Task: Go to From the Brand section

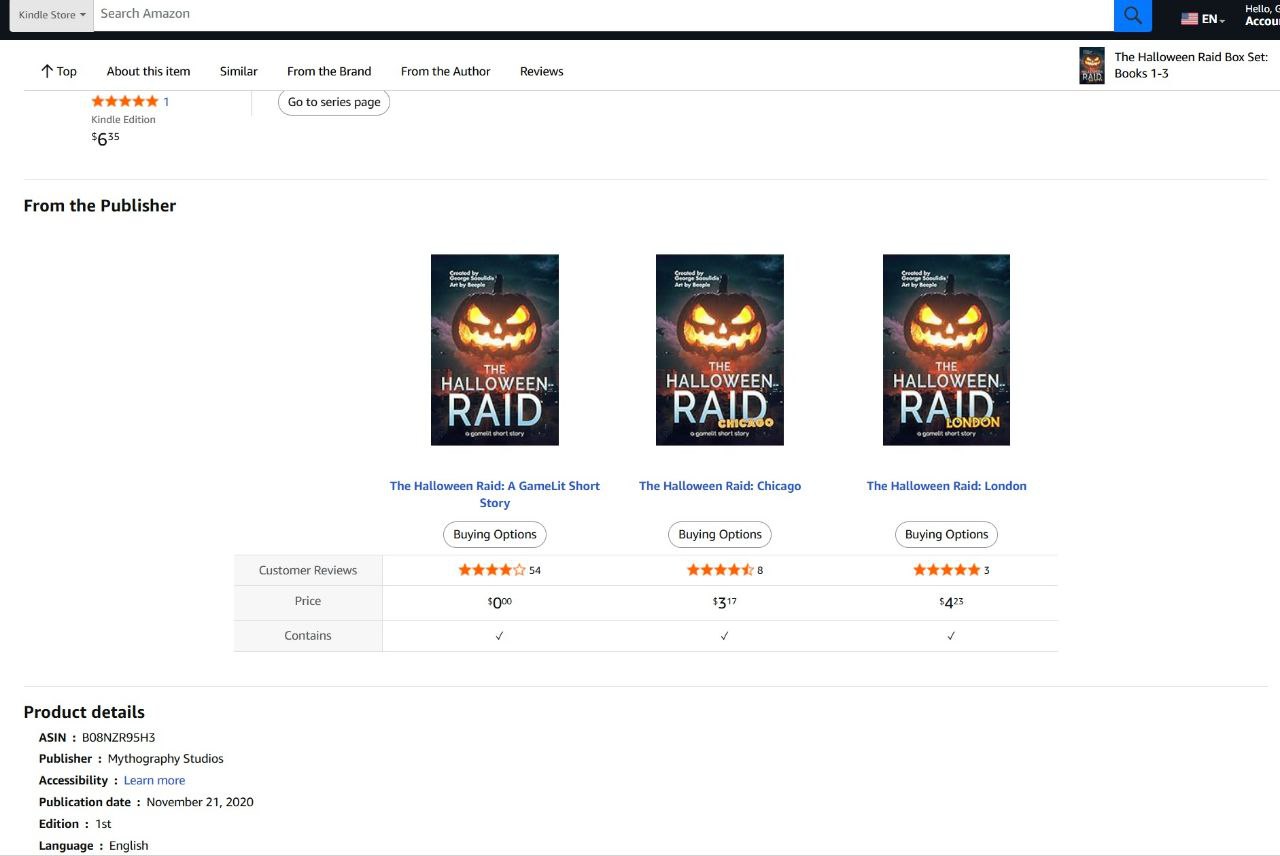Action: click(329, 71)
